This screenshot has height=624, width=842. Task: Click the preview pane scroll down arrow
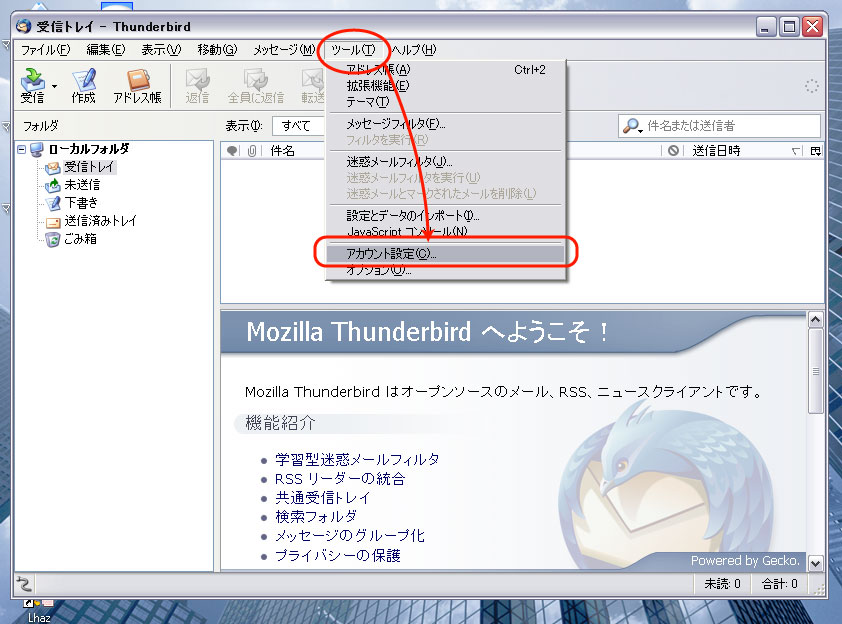[815, 563]
